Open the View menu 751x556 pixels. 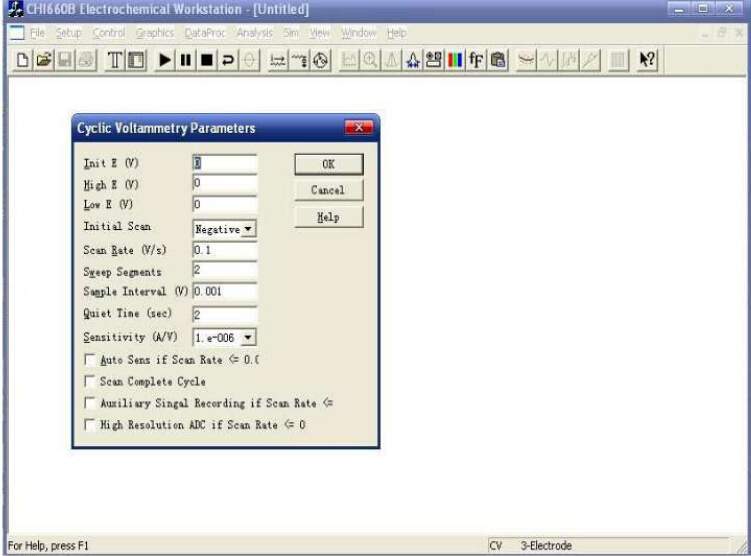click(x=319, y=33)
